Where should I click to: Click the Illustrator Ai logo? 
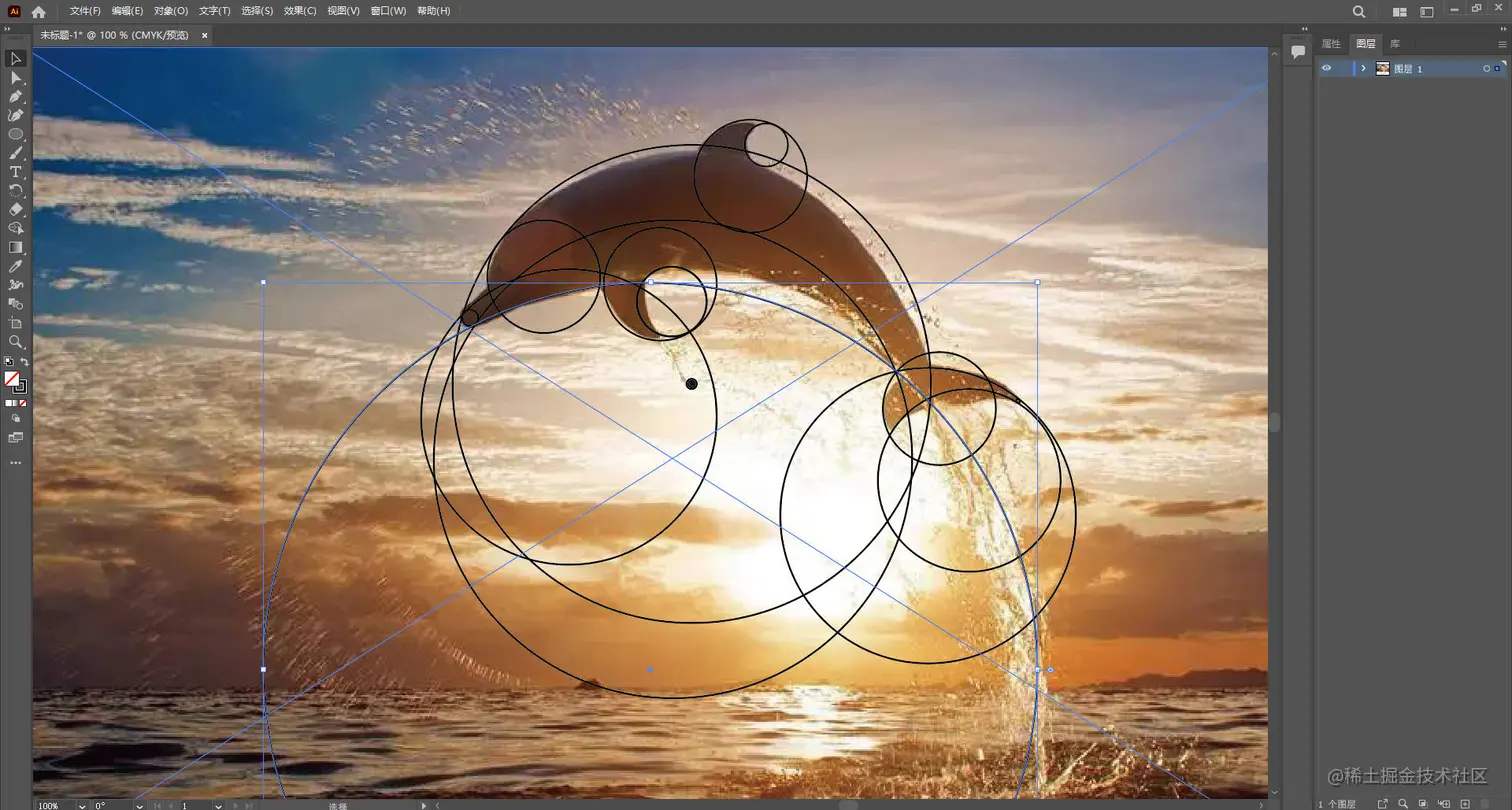pyautogui.click(x=14, y=12)
